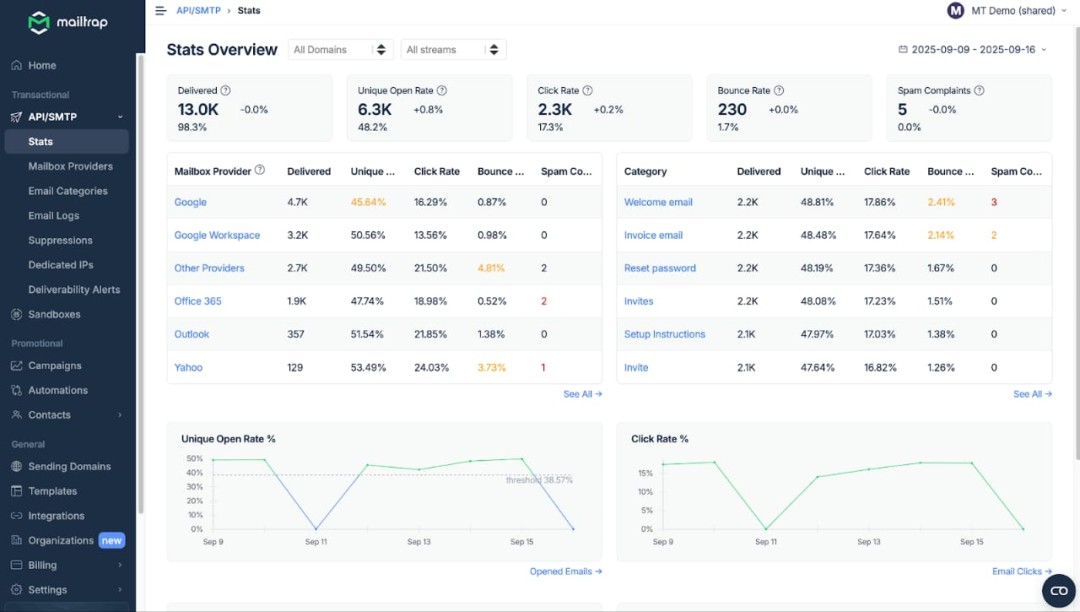Open the date range picker
The width and height of the screenshot is (1080, 612).
click(x=972, y=49)
